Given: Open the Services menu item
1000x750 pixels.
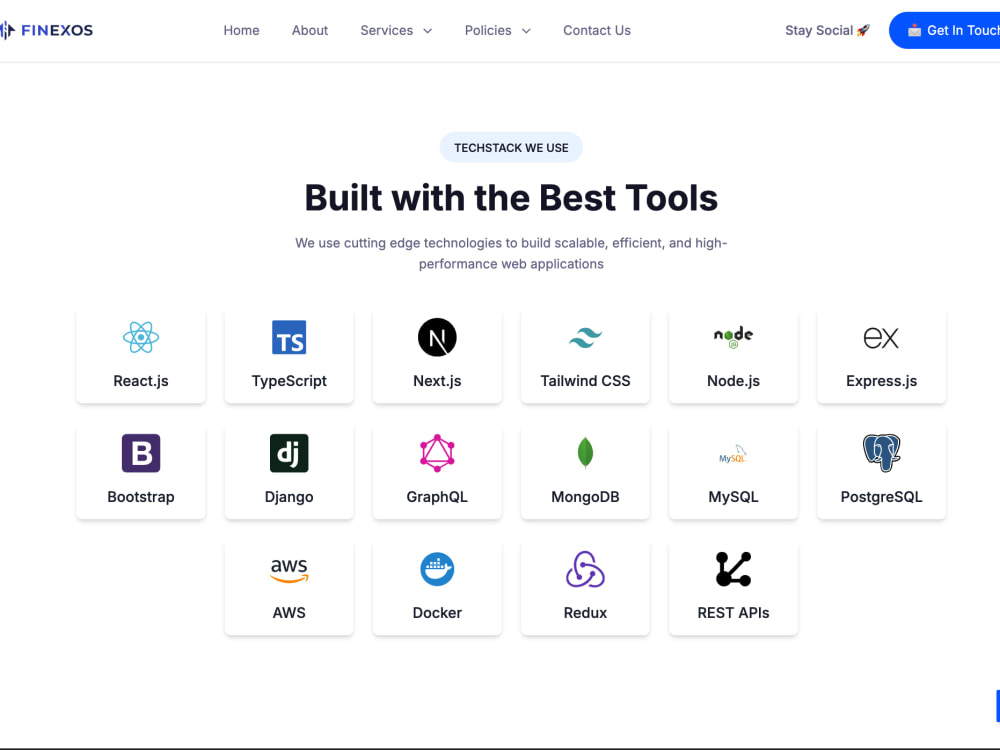Looking at the screenshot, I should (x=386, y=30).
